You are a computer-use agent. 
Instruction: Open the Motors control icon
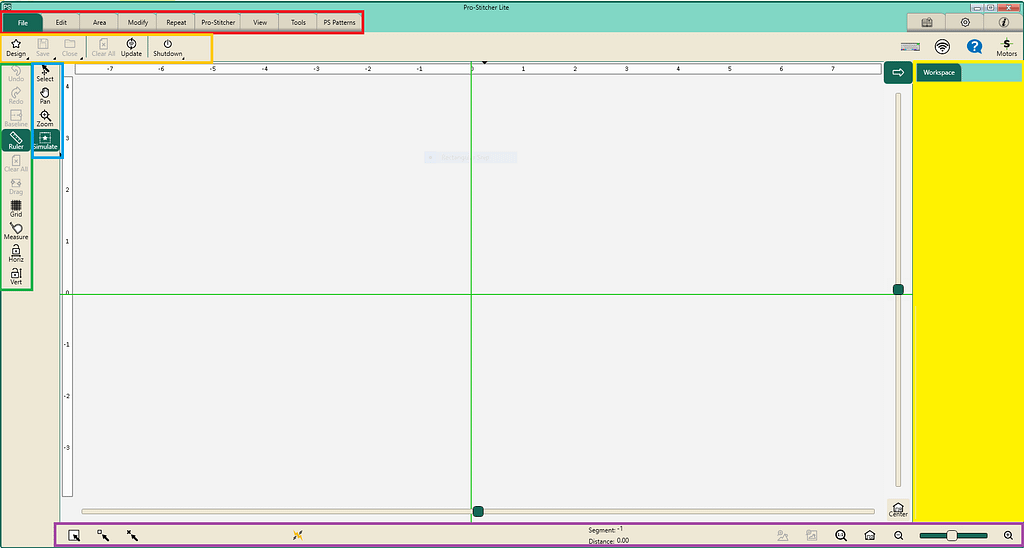[x=1006, y=47]
